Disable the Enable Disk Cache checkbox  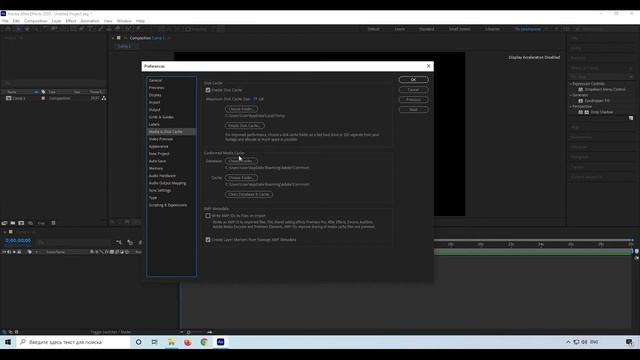208,90
